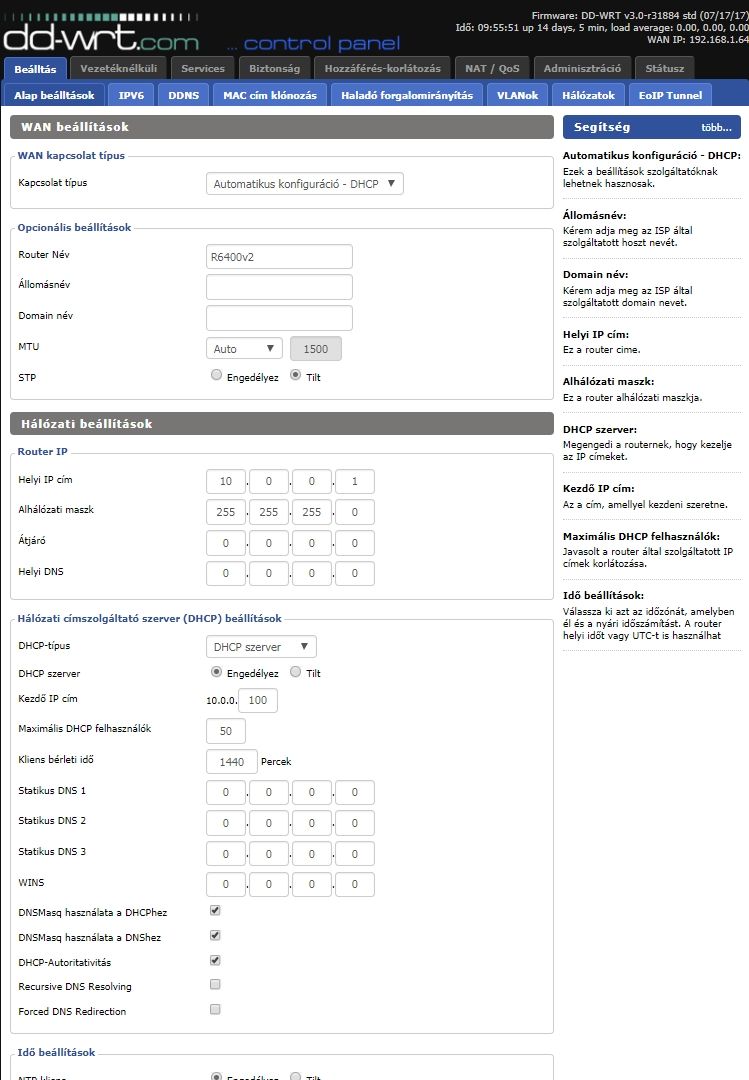749x1080 pixels.
Task: Open the dd-wrt.com logo
Action: click(101, 34)
